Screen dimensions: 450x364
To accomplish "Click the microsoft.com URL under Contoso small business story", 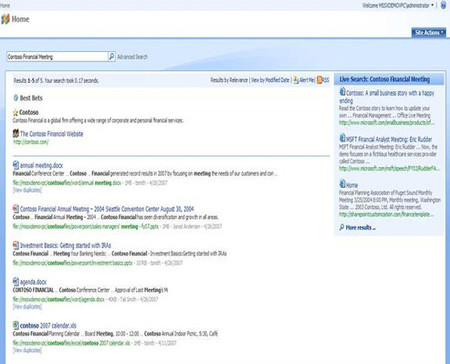I will click(387, 123).
